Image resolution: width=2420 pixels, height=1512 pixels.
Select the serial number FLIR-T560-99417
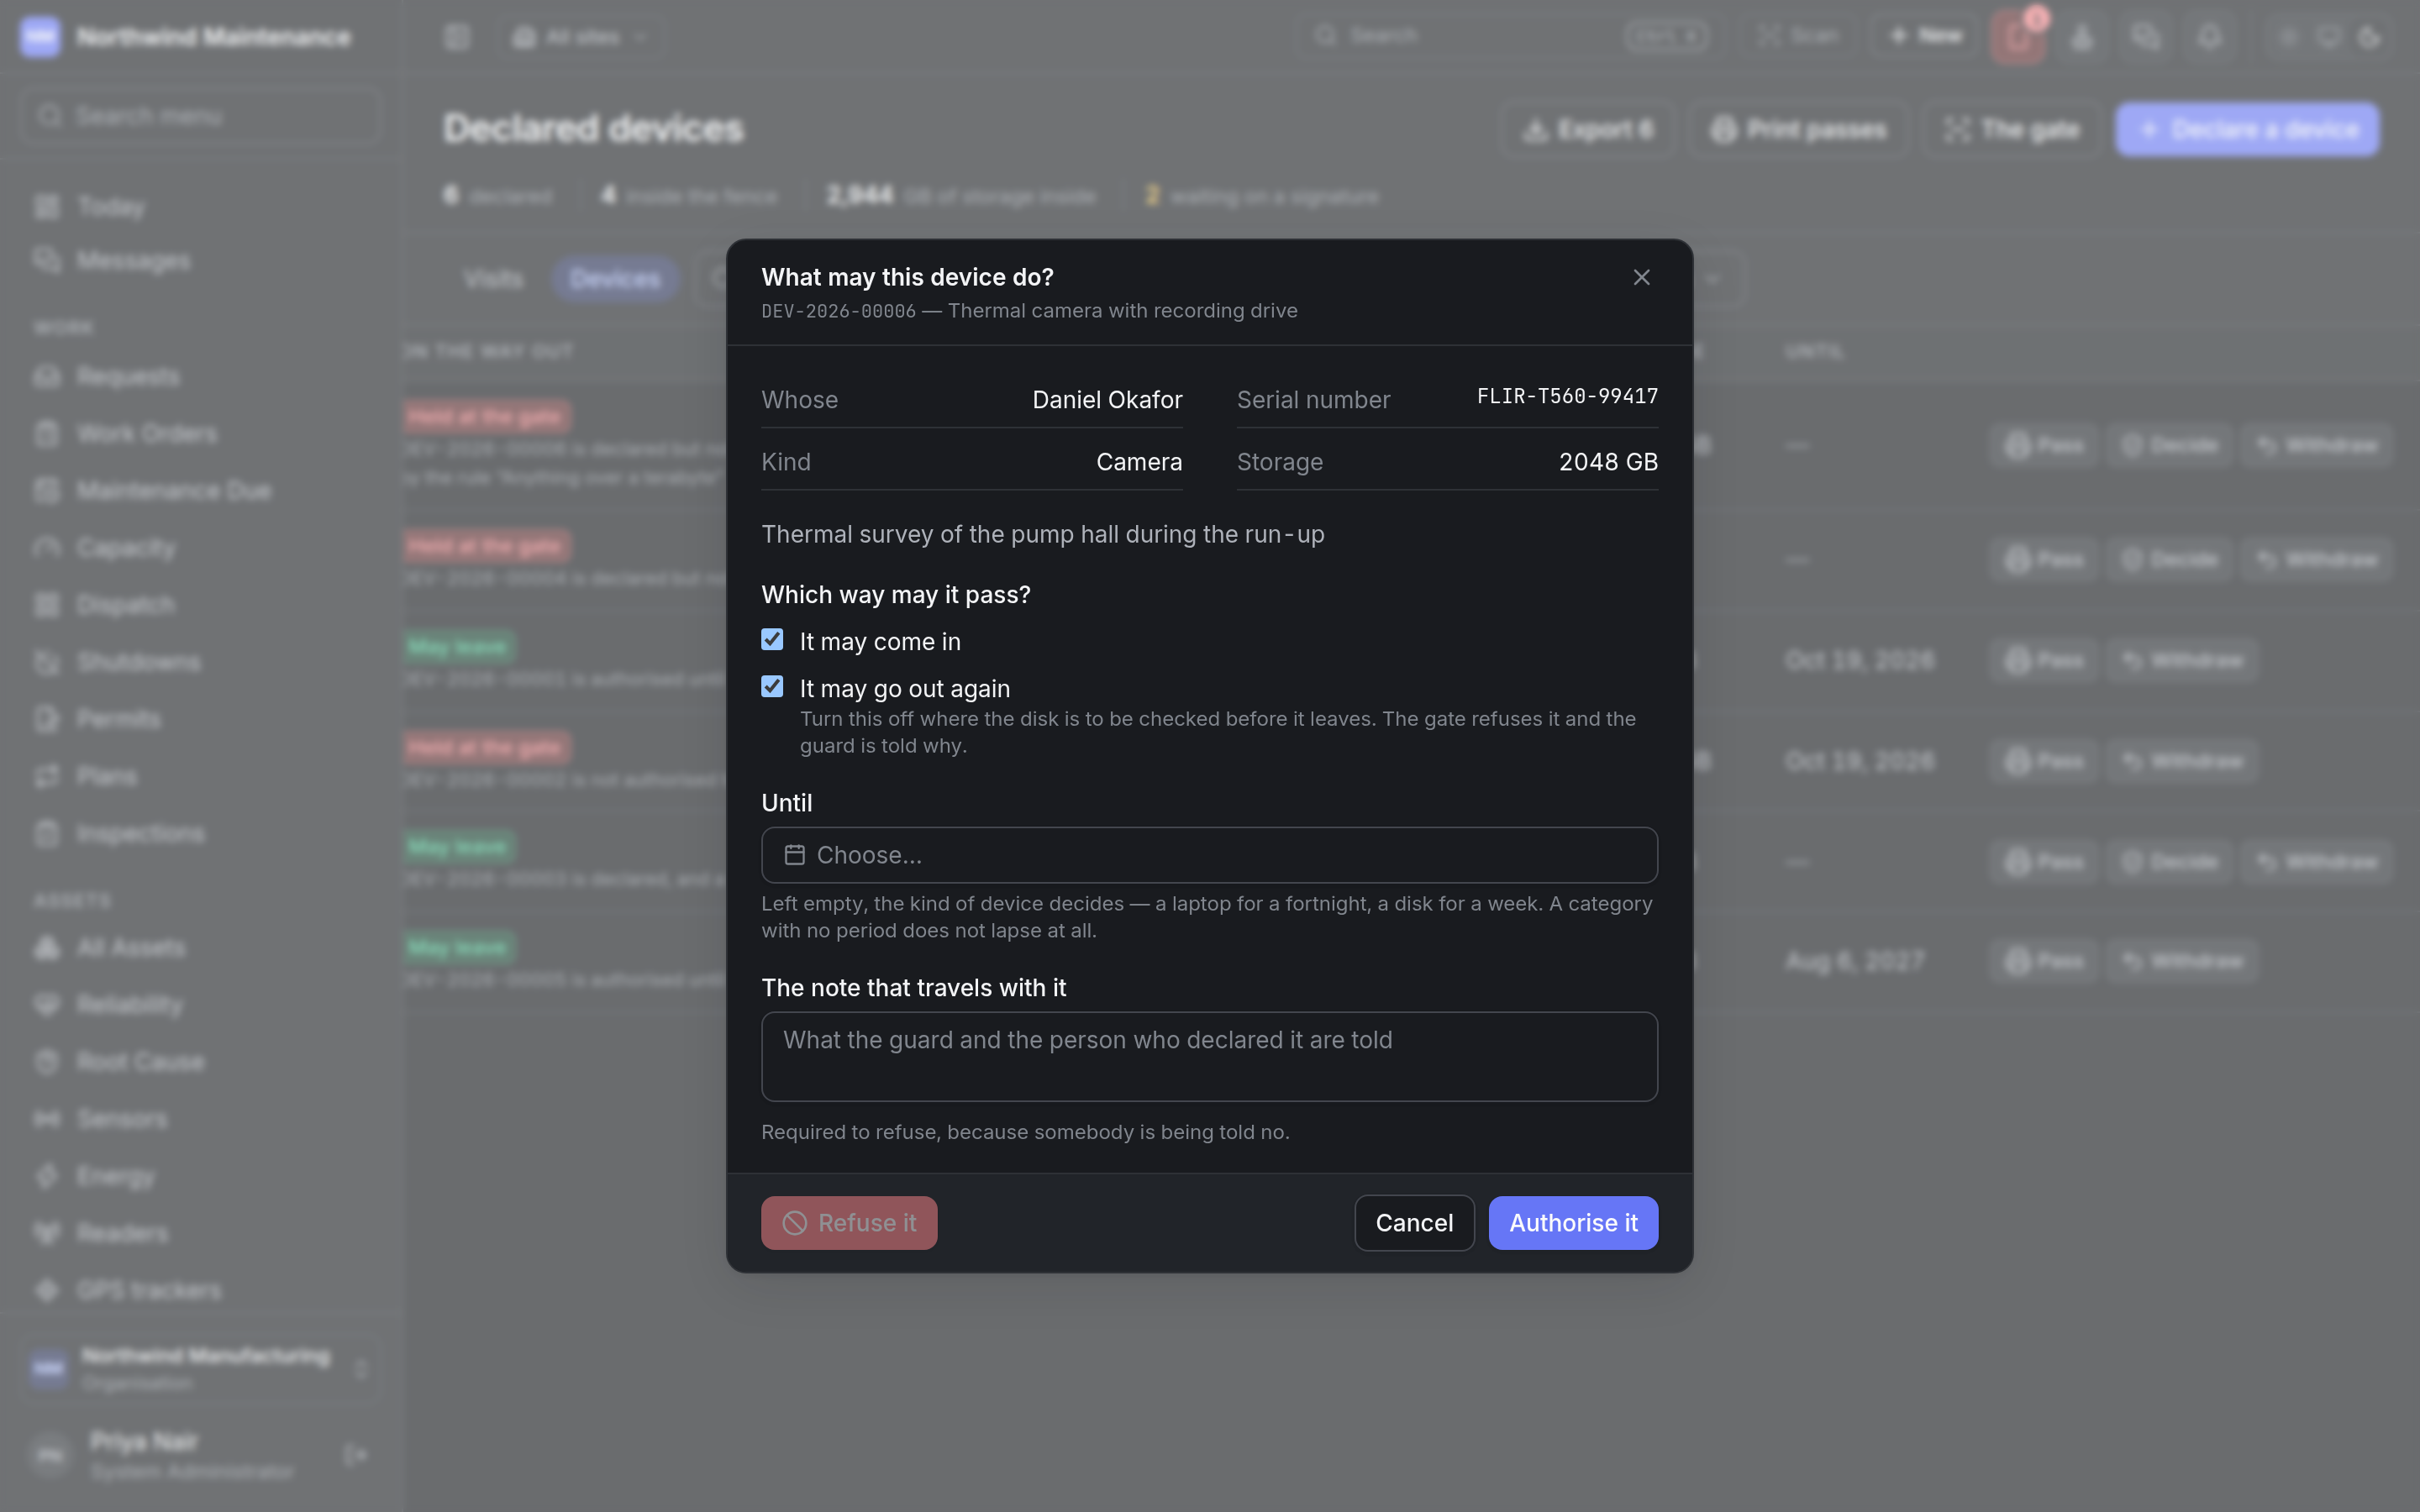(x=1567, y=396)
